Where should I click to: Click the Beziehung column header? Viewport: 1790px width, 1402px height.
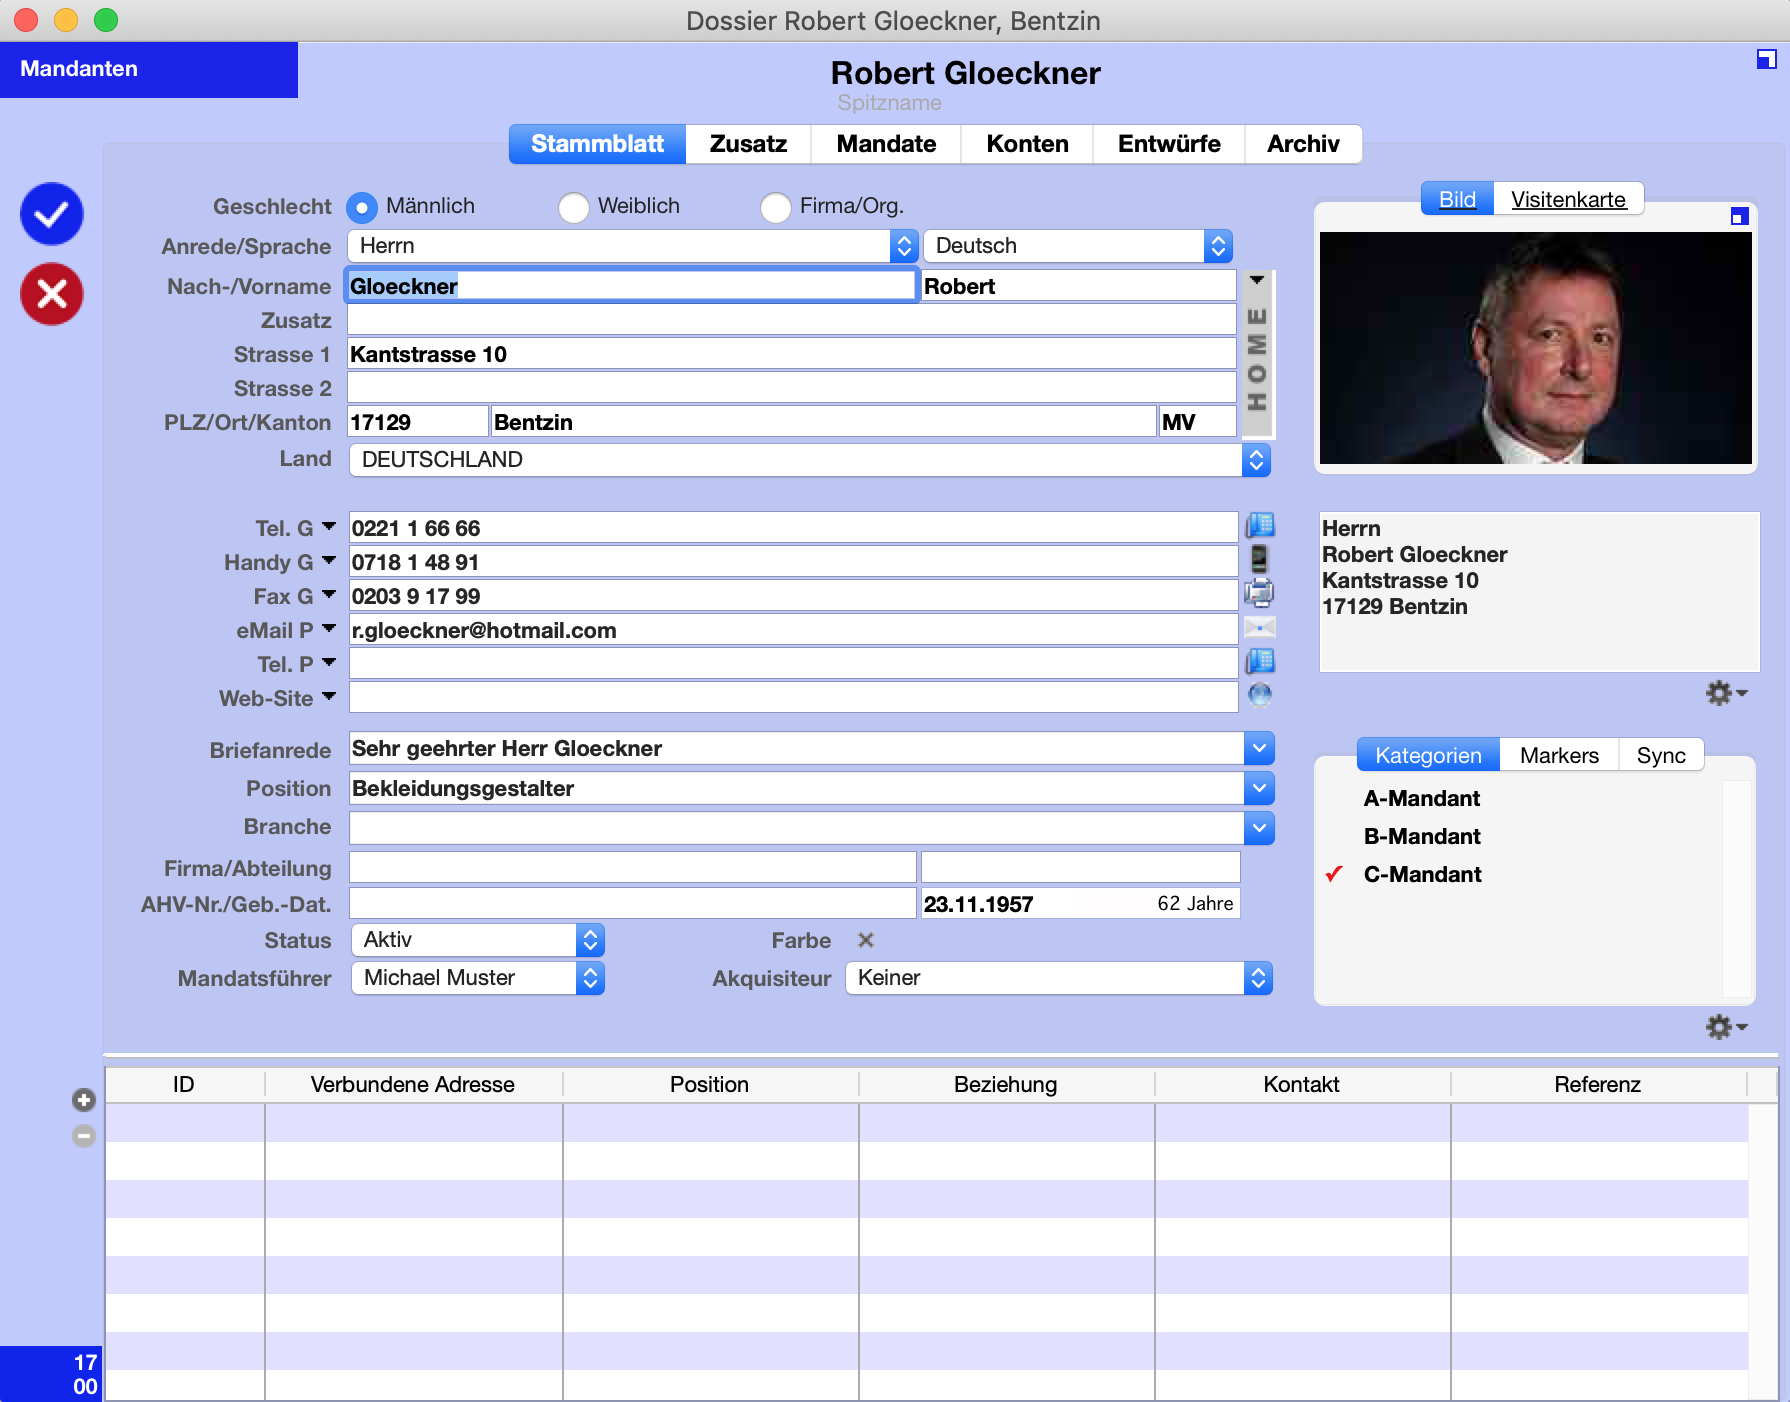point(1005,1085)
